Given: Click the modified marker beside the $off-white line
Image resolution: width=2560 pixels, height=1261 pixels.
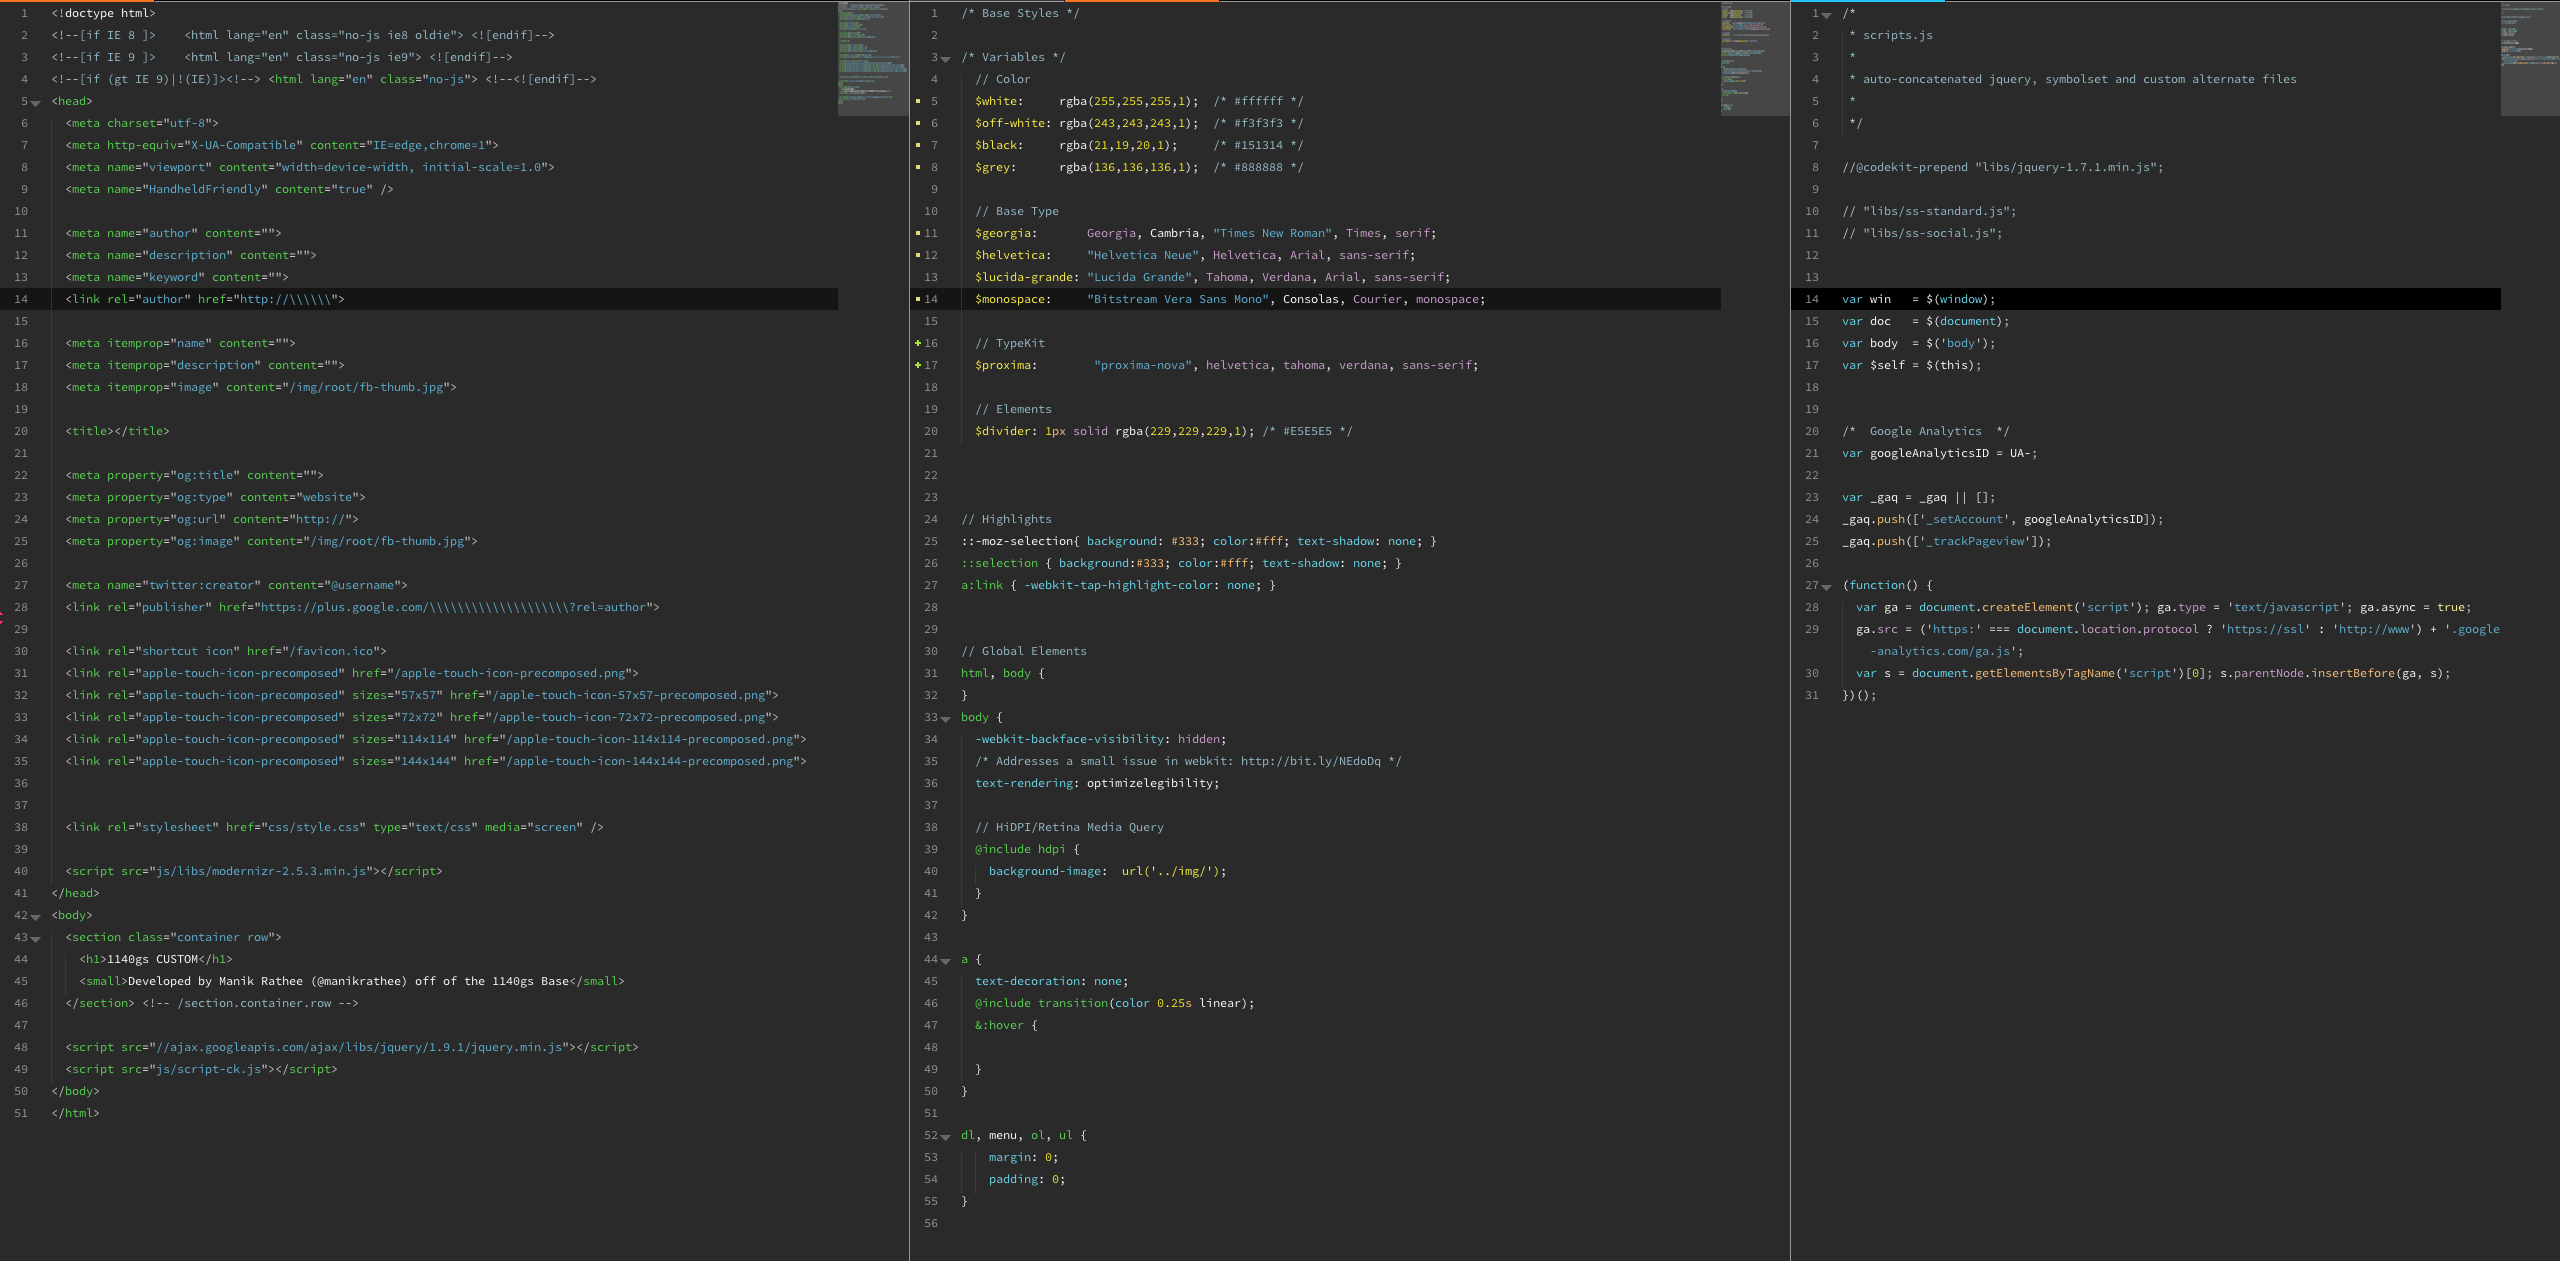Looking at the screenshot, I should 918,123.
